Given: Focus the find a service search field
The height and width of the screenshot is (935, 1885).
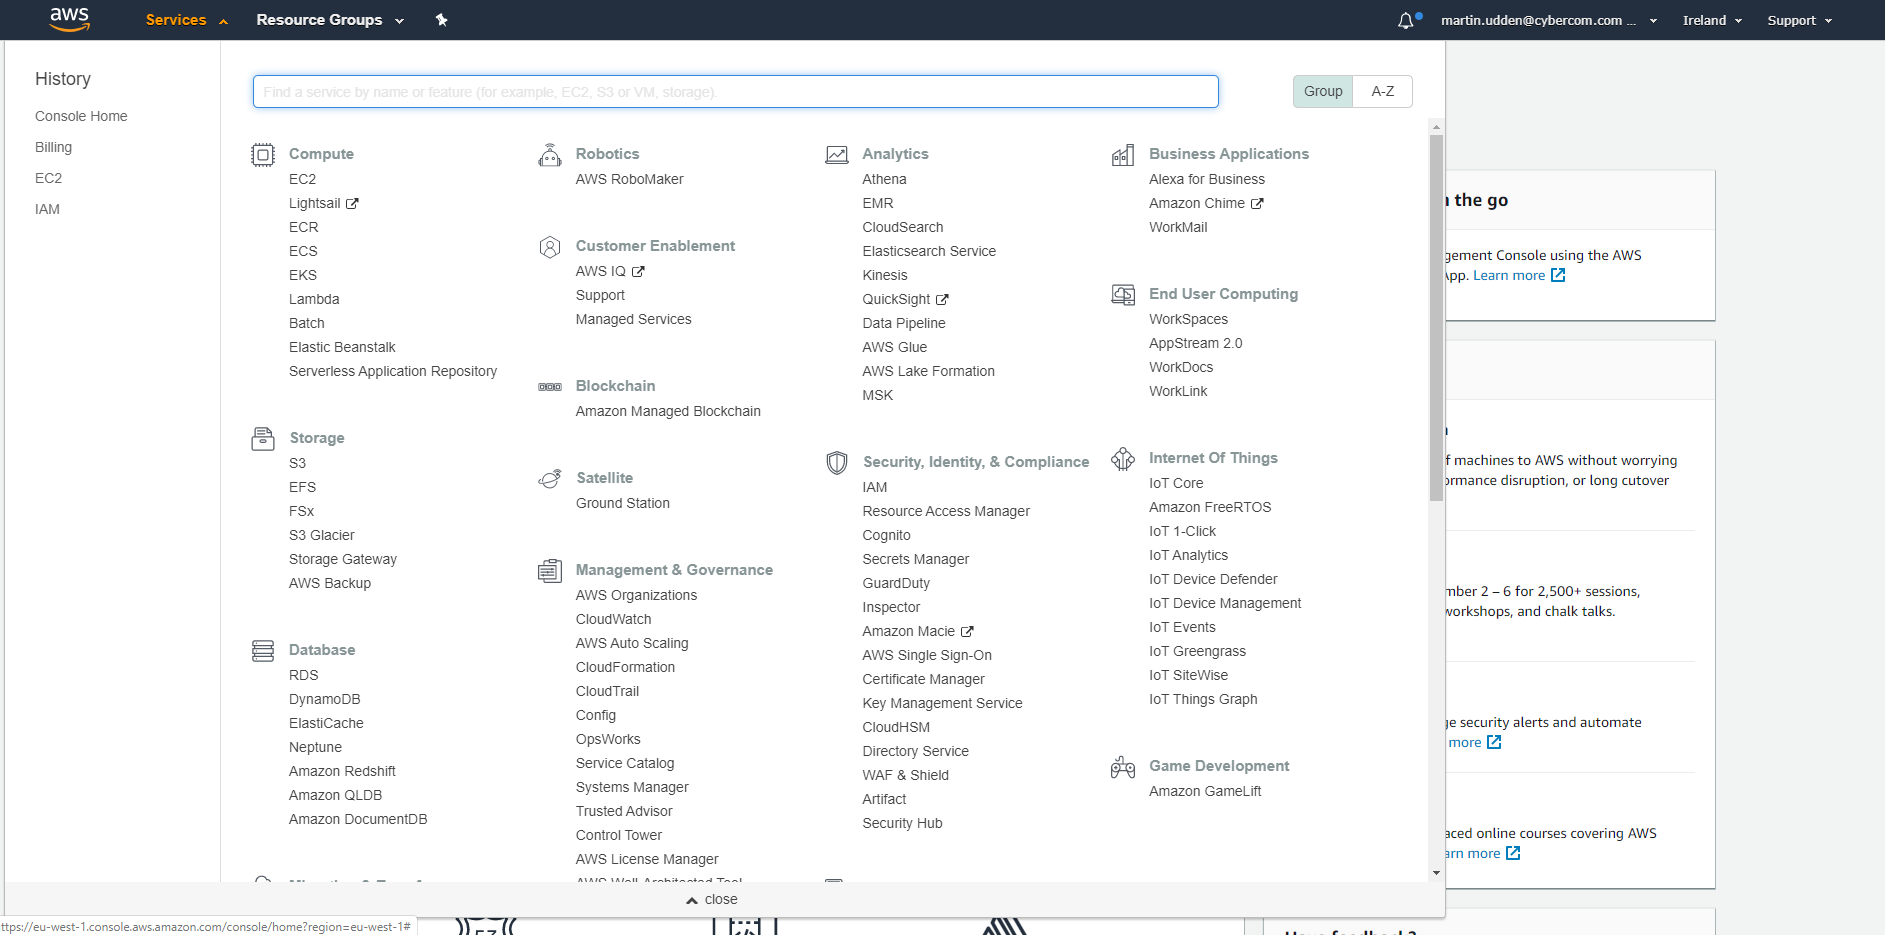Looking at the screenshot, I should 735,92.
